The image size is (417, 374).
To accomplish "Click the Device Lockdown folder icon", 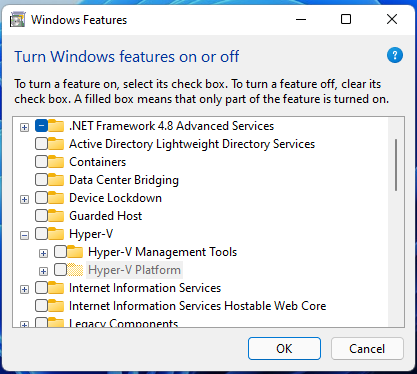I will point(56,198).
